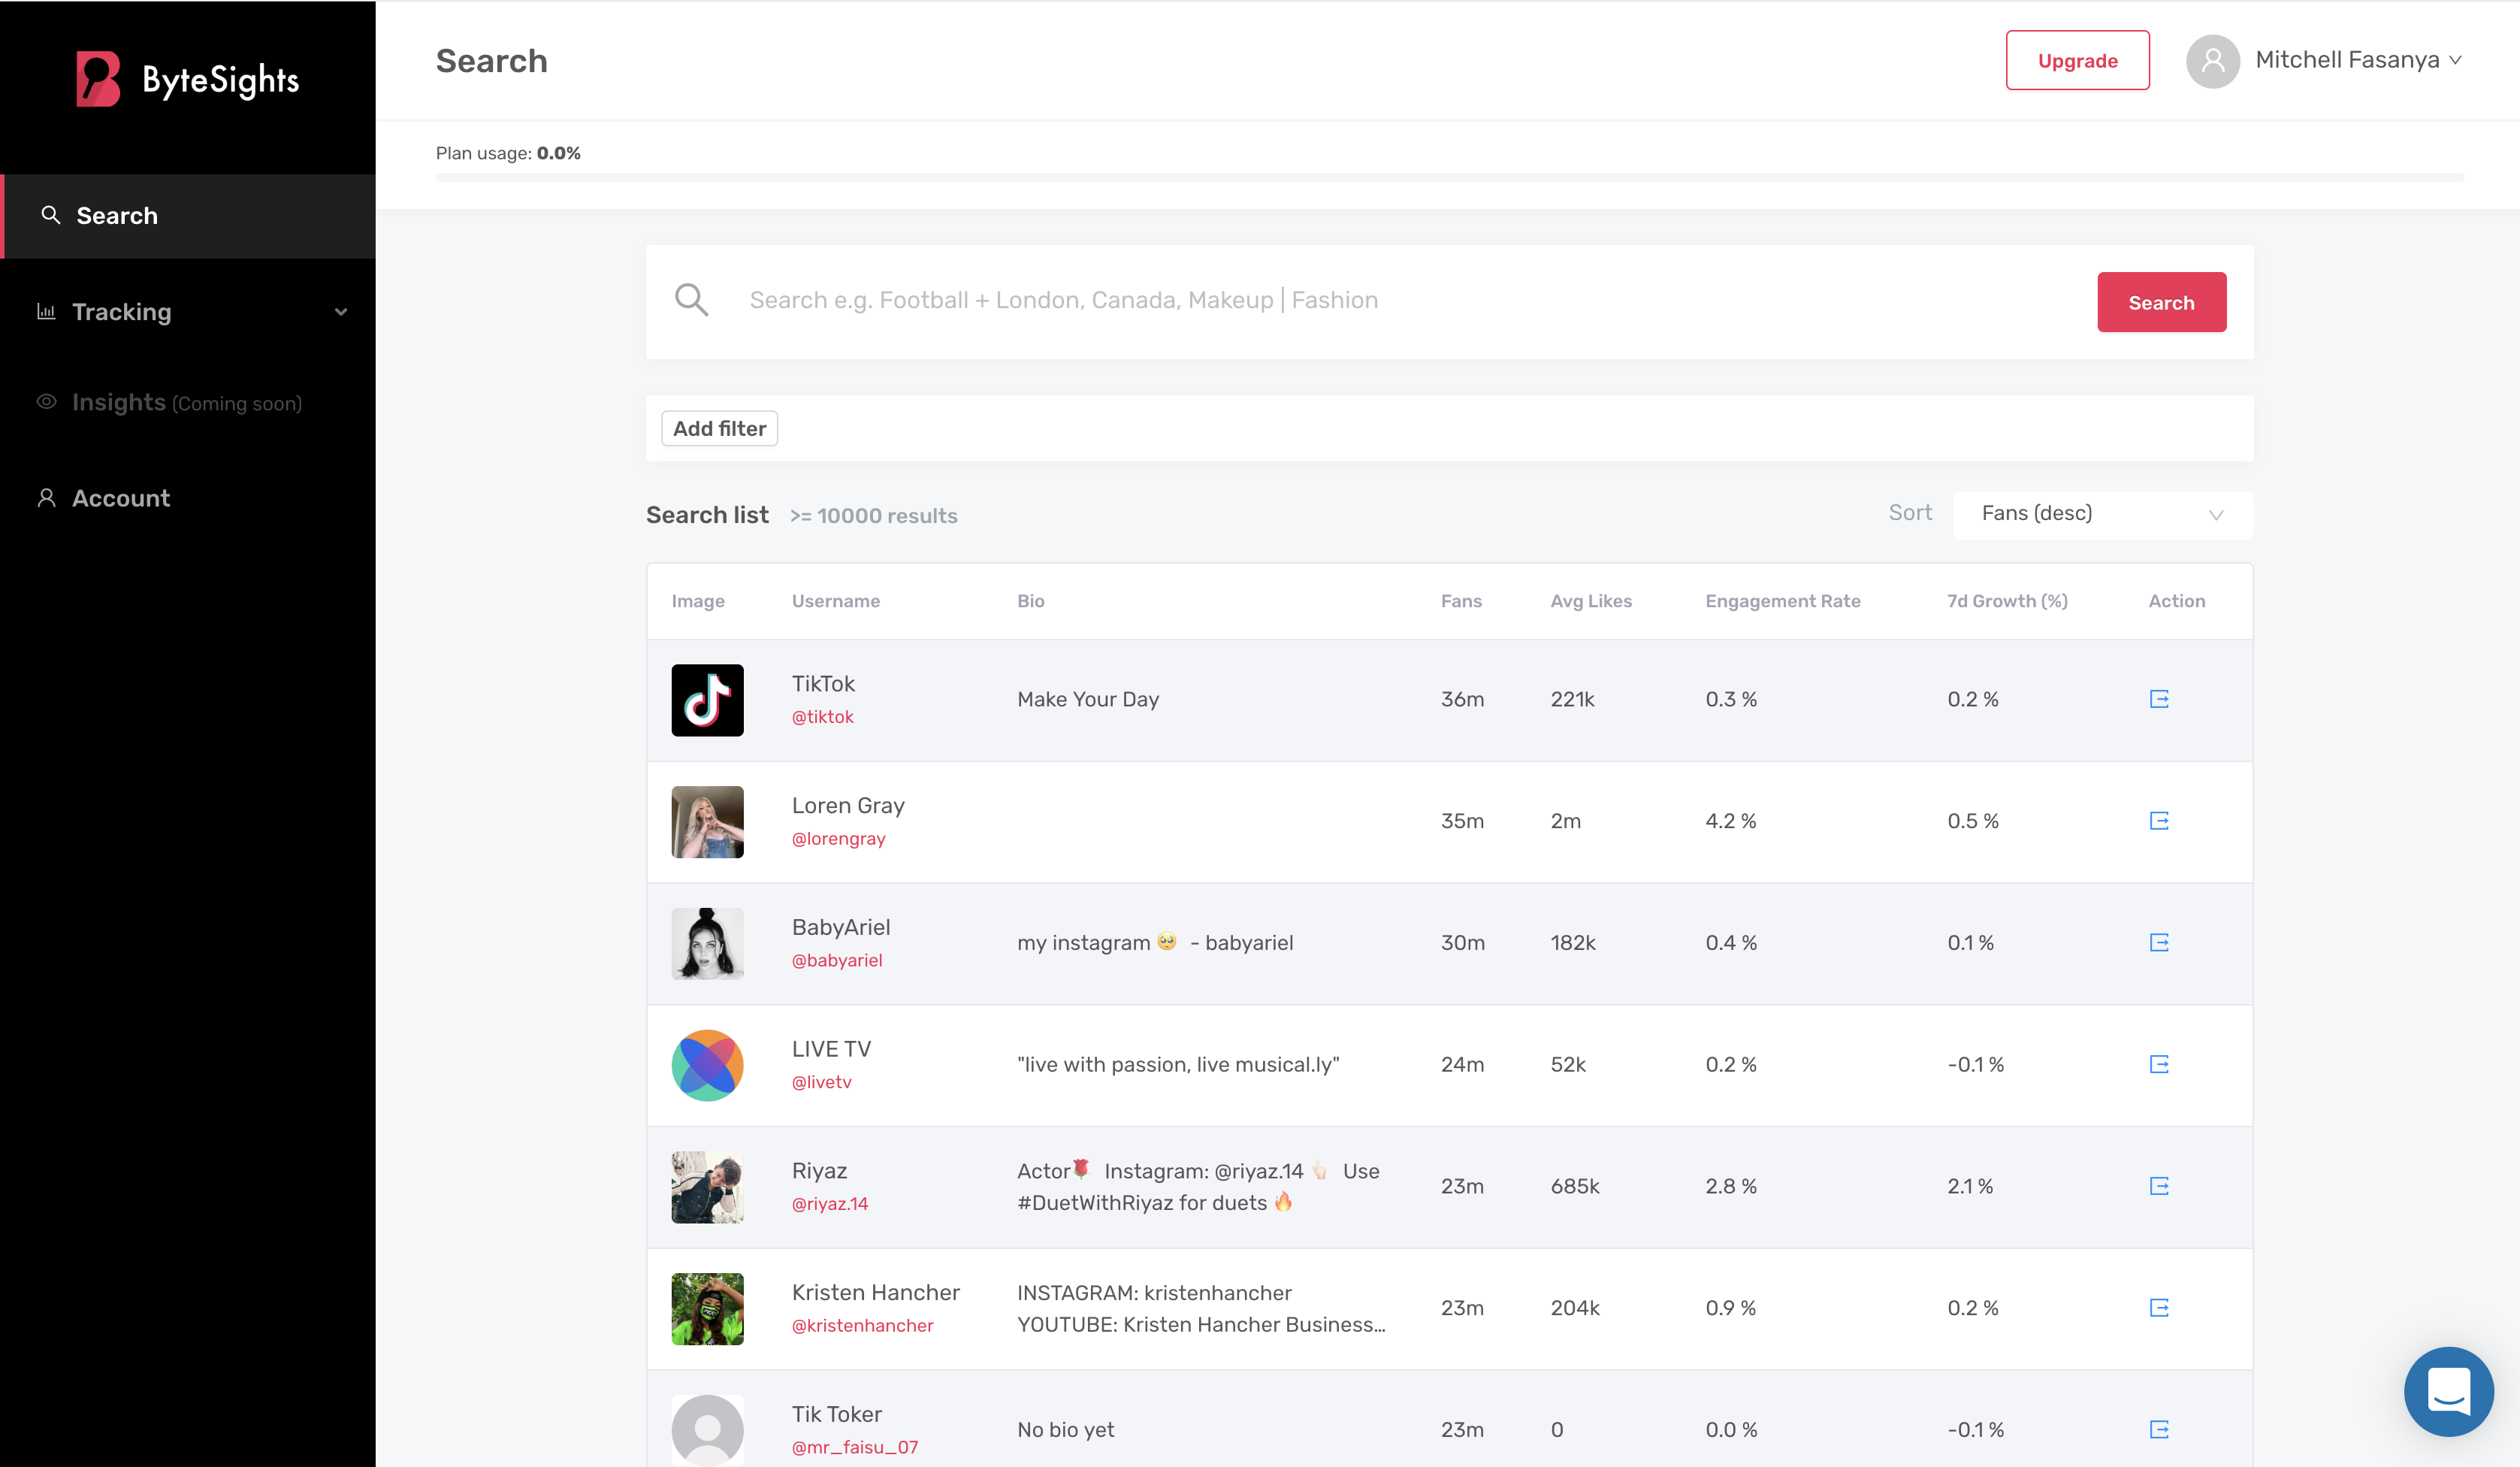Select the Search icon in the sidebar
Viewport: 2520px width, 1467px height.
click(x=50, y=215)
